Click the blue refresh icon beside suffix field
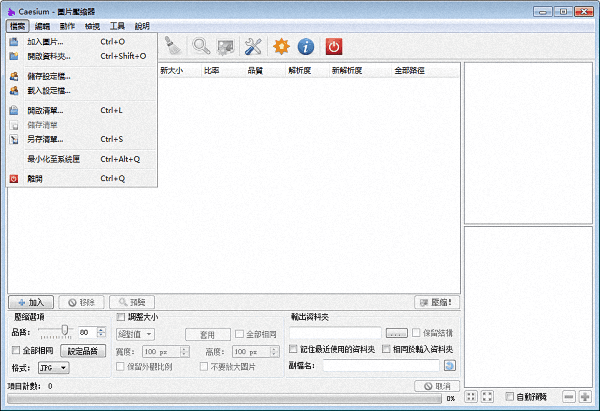The height and width of the screenshot is (411, 600). click(x=450, y=365)
